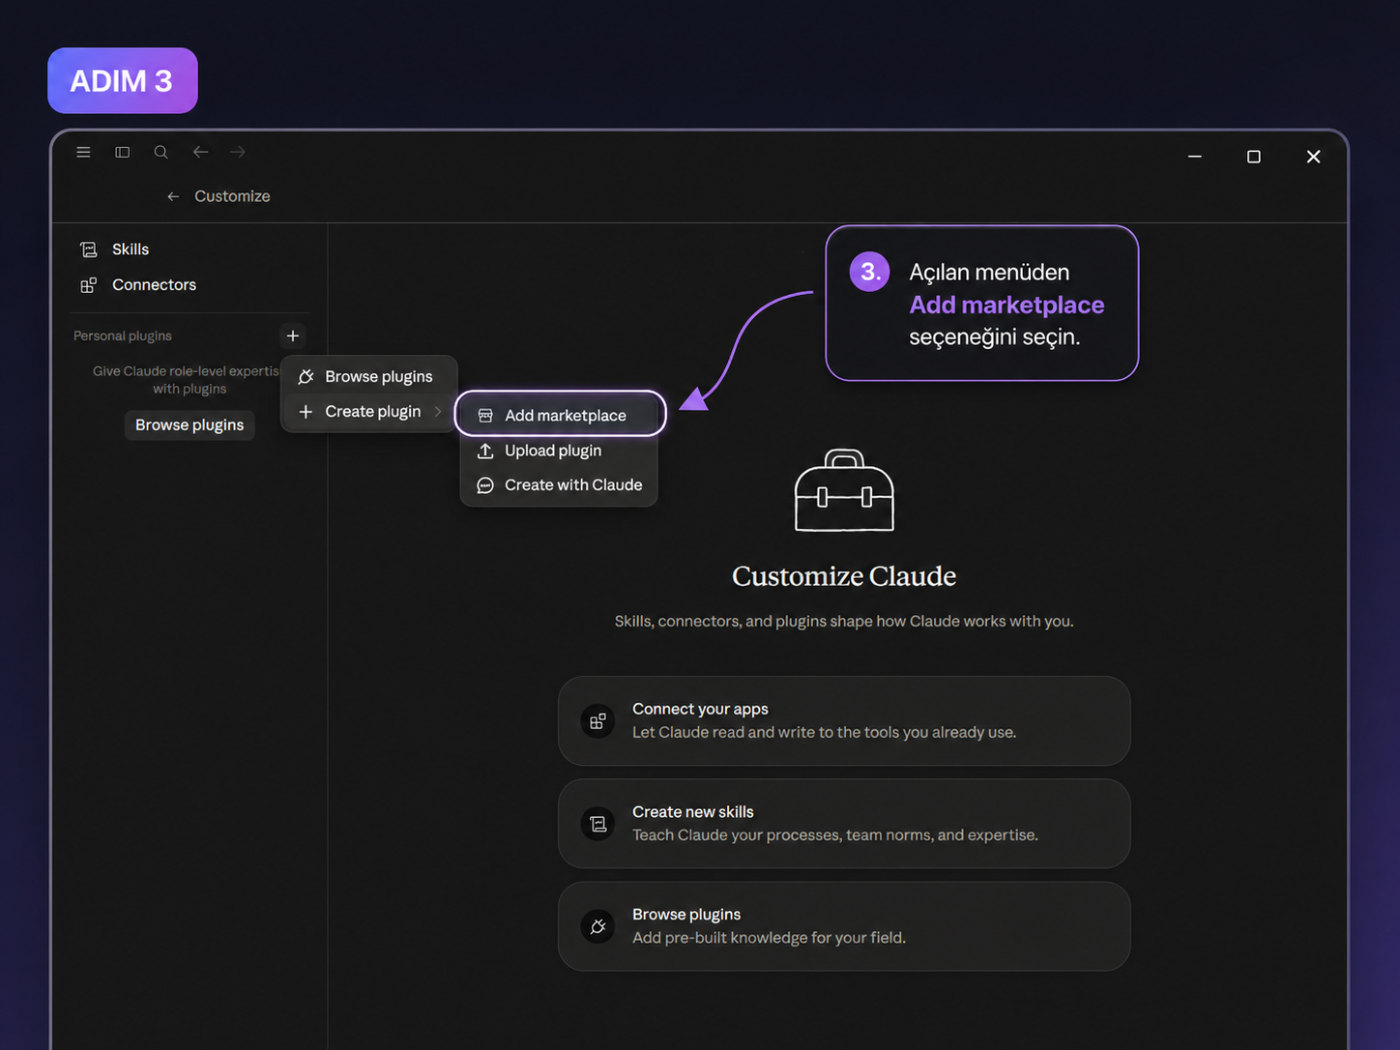Select Create with Claude submenu option
The width and height of the screenshot is (1400, 1050).
[x=559, y=485]
